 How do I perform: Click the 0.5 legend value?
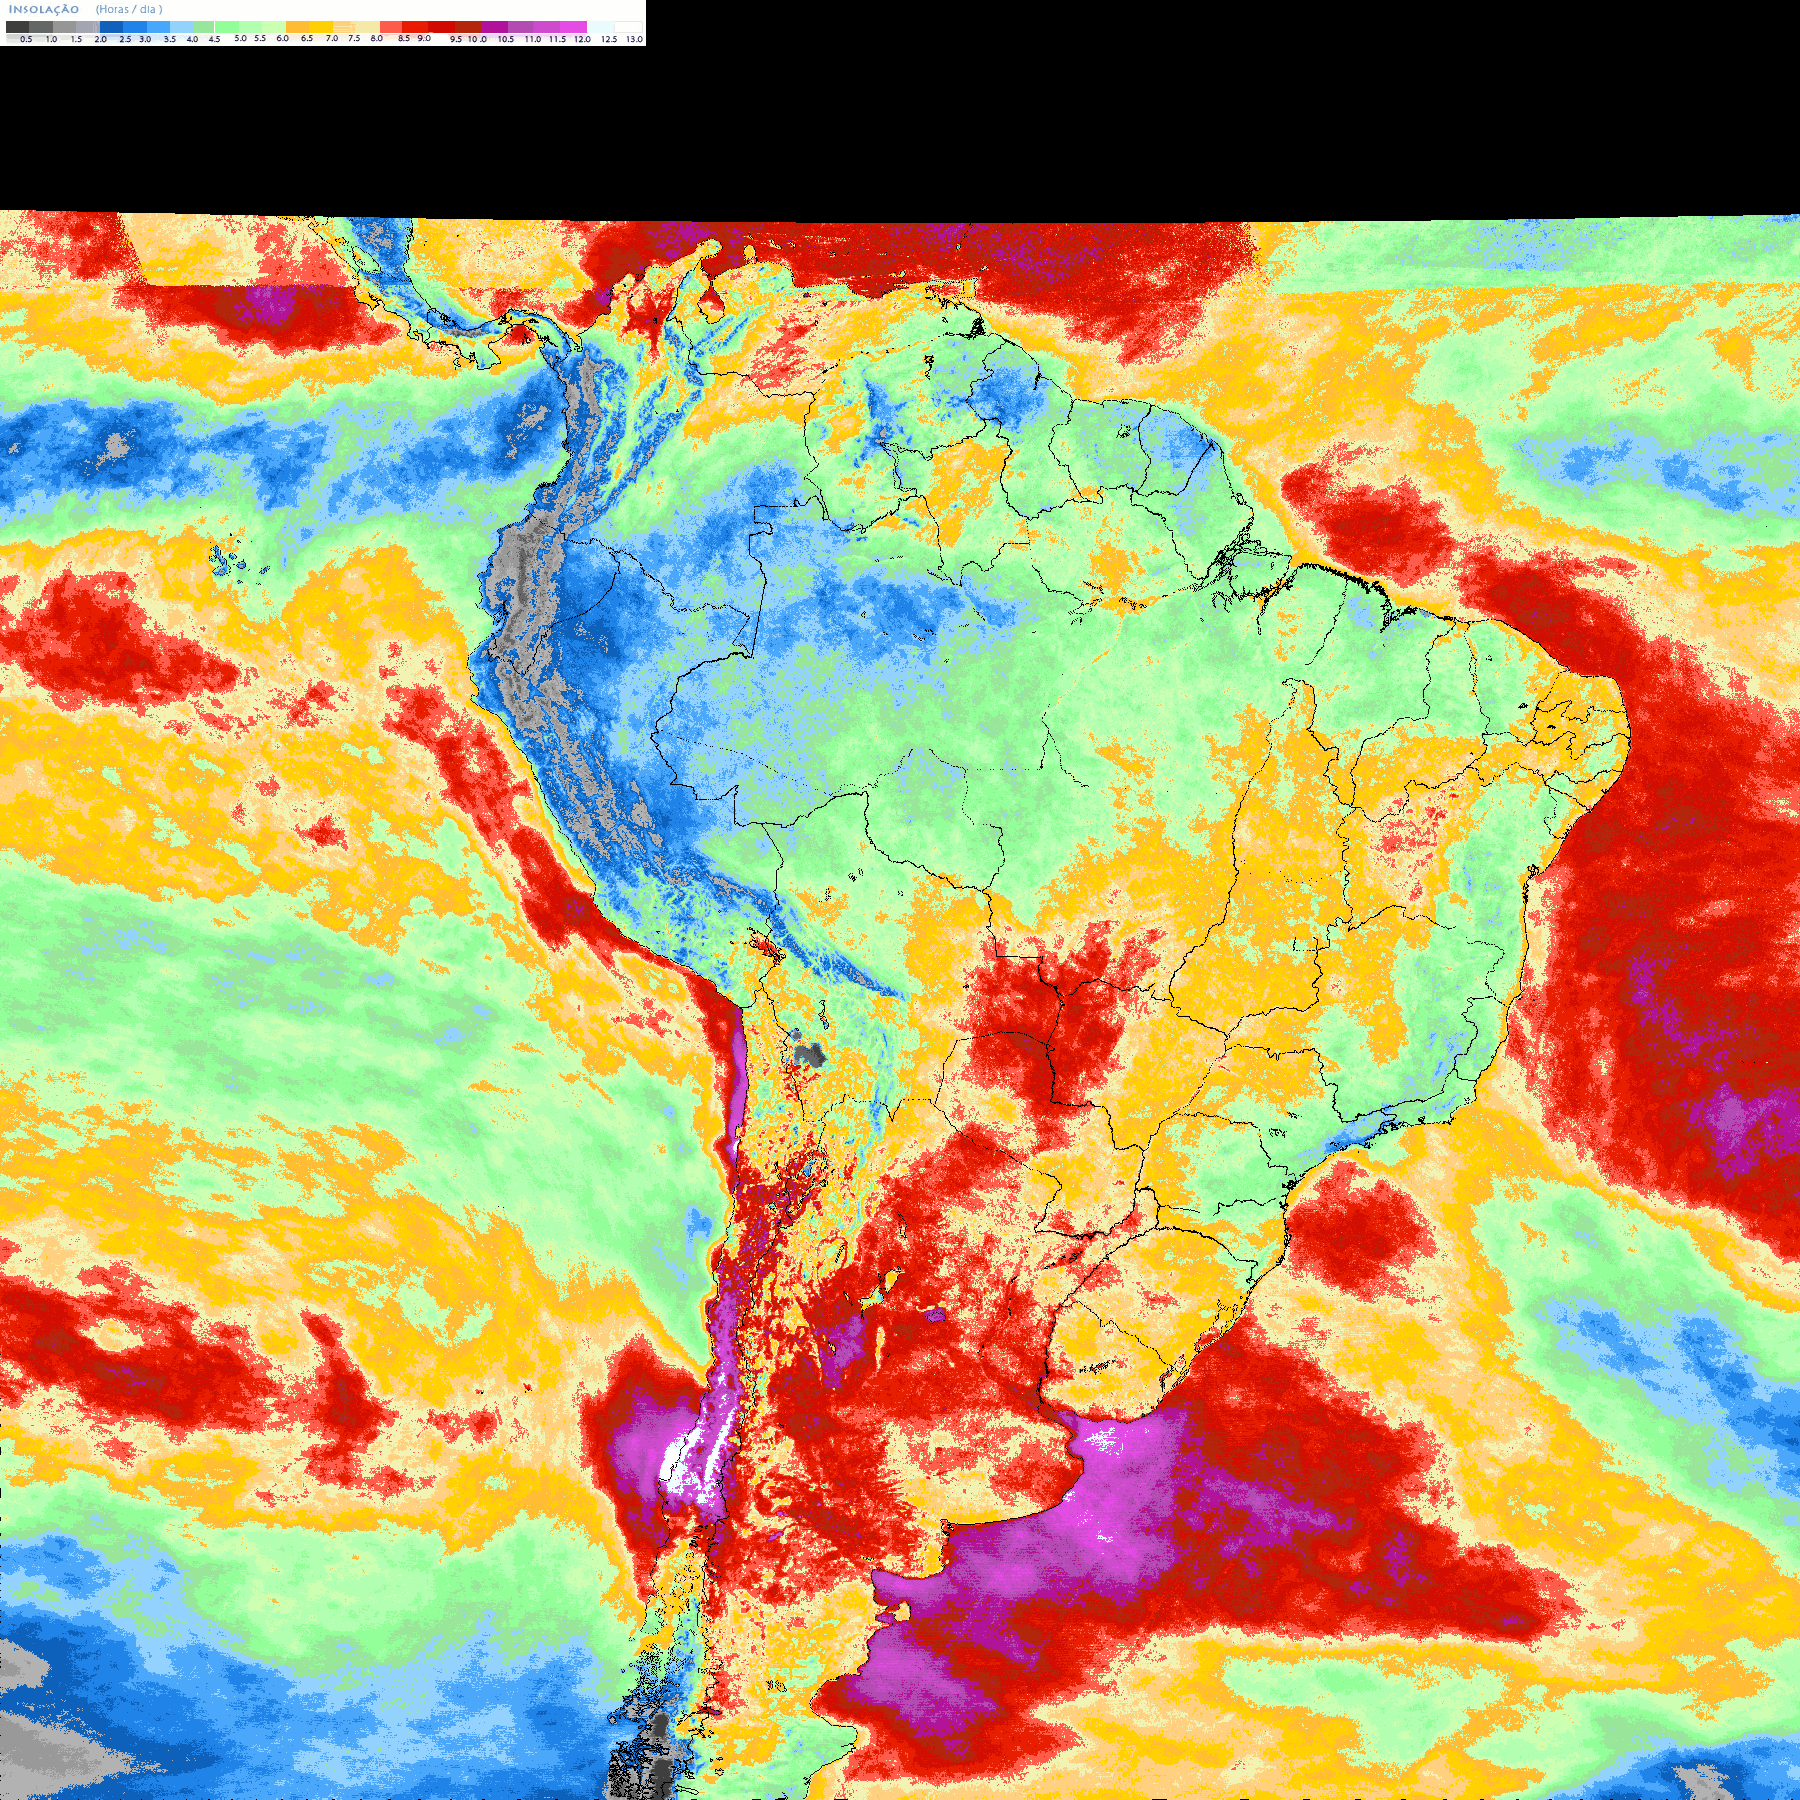(26, 39)
